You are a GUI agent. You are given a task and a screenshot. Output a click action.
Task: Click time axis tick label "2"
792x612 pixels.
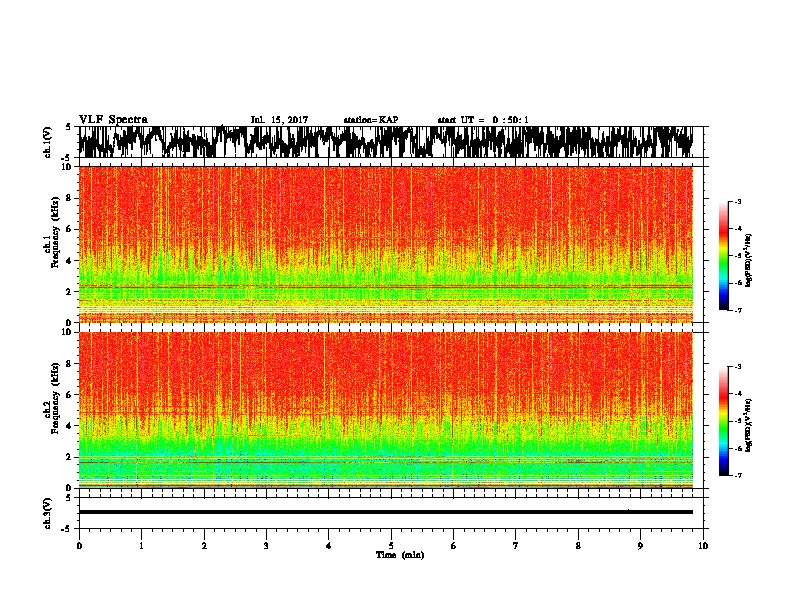point(204,545)
